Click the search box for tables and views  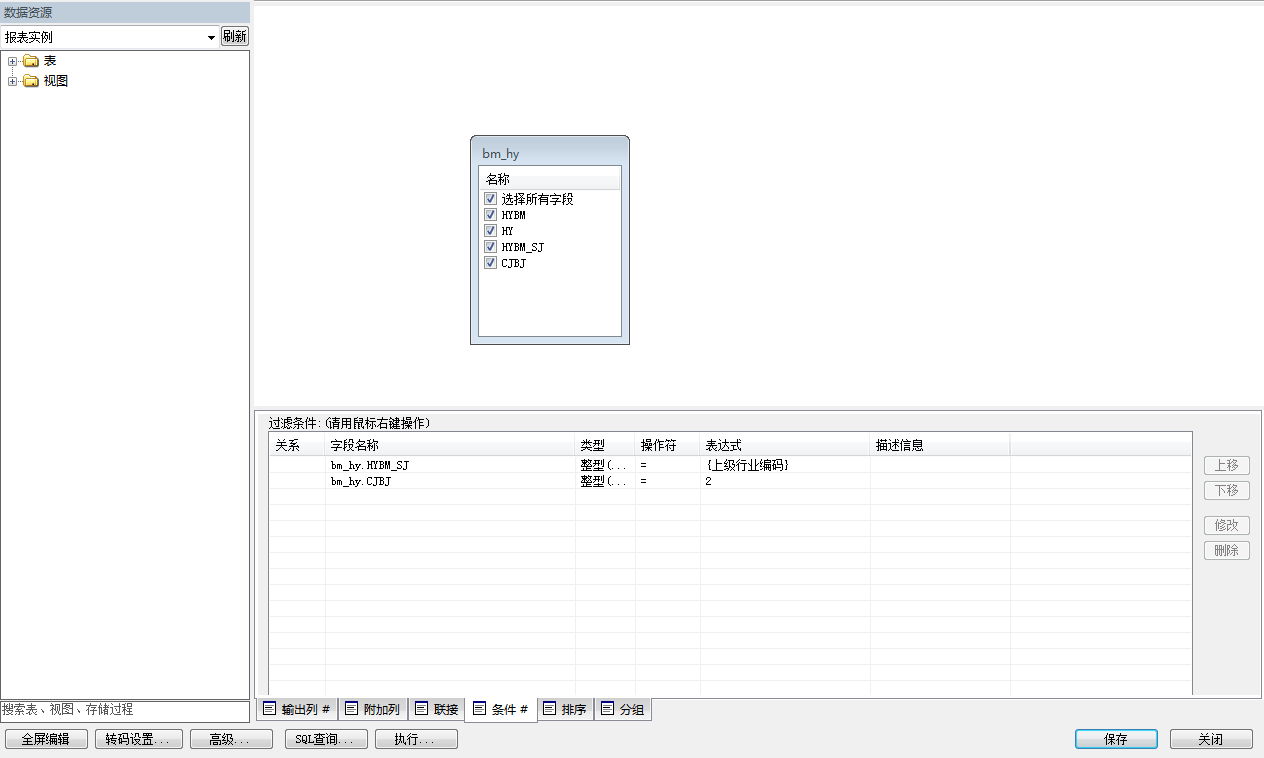(124, 709)
